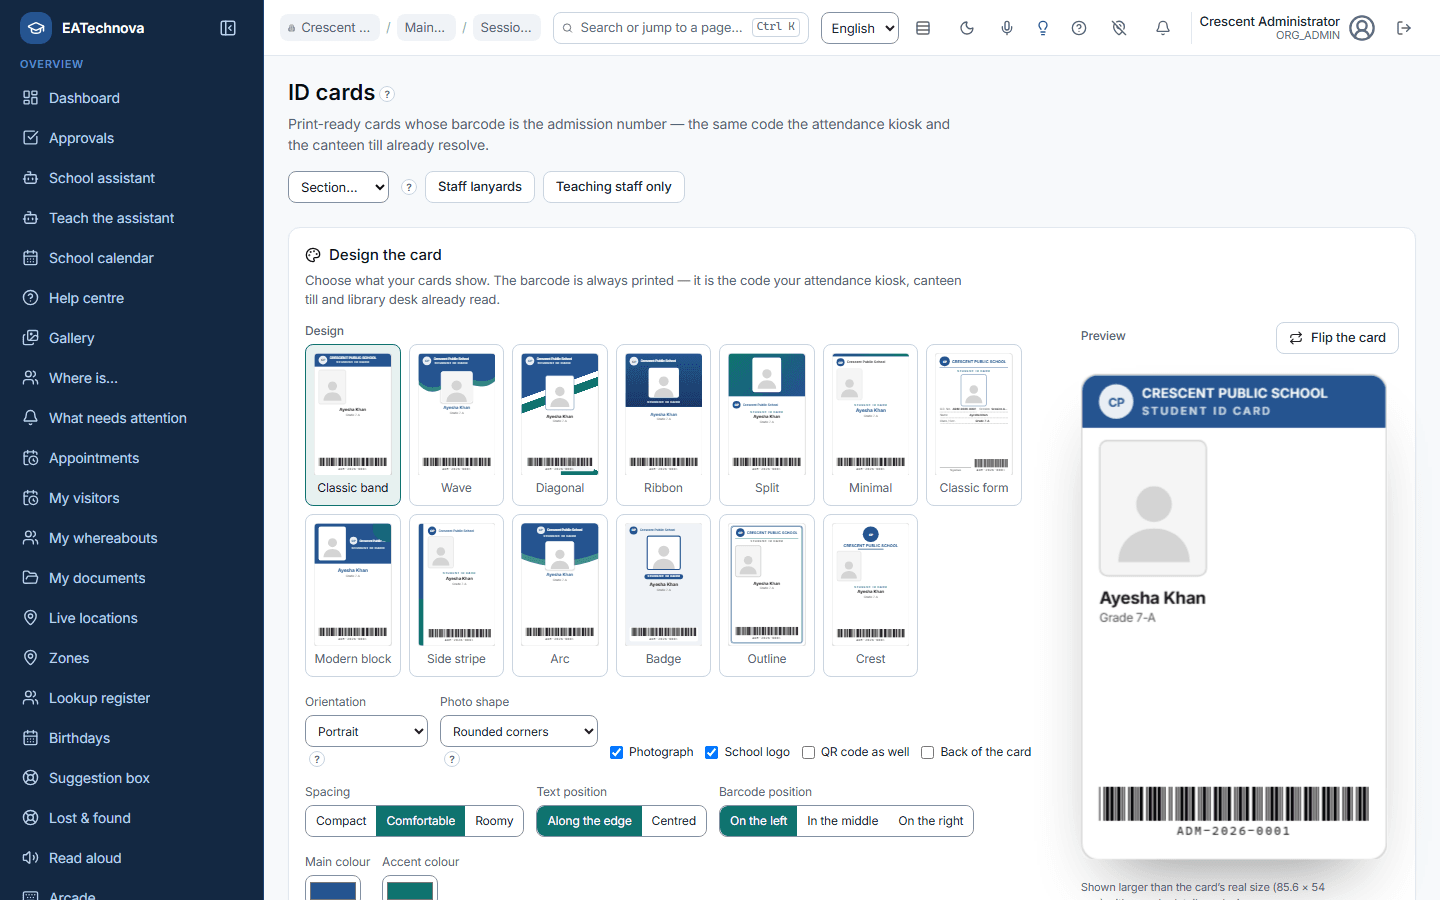The width and height of the screenshot is (1440, 900).
Task: Select the Diagonal card design
Action: (560, 425)
